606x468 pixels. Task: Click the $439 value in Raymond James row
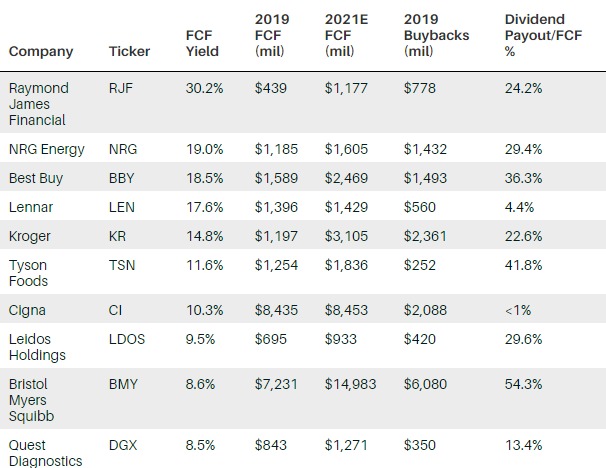(271, 88)
